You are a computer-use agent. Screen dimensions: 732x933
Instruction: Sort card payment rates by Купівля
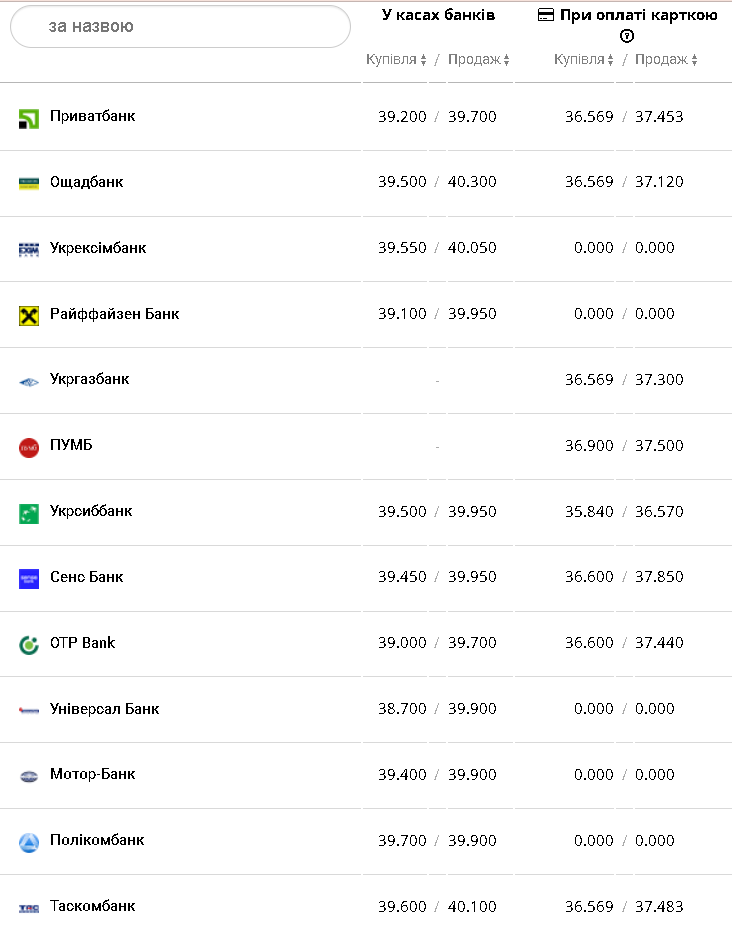coord(584,60)
